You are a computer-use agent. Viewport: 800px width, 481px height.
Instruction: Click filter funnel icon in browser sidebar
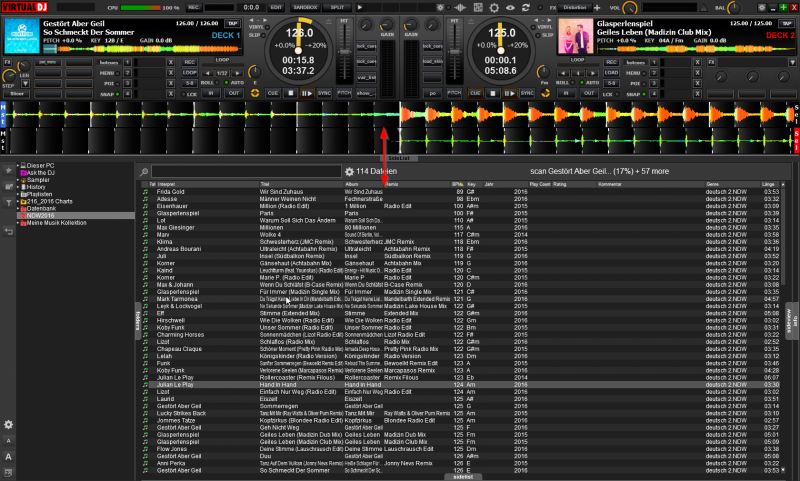click(x=9, y=203)
